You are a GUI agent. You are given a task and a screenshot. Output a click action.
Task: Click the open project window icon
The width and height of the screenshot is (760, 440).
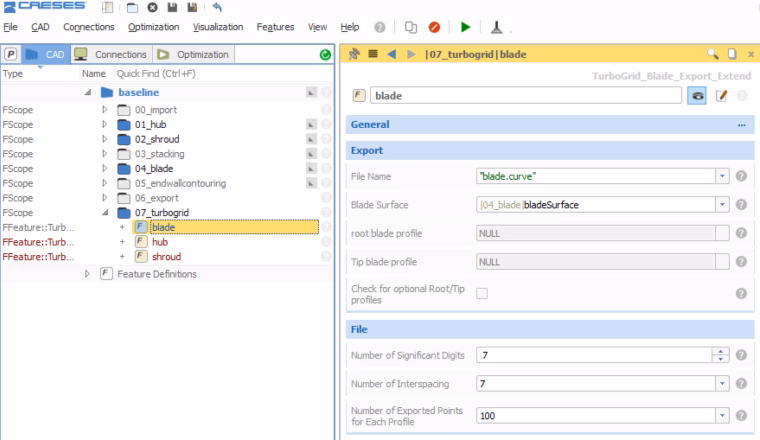pos(132,7)
